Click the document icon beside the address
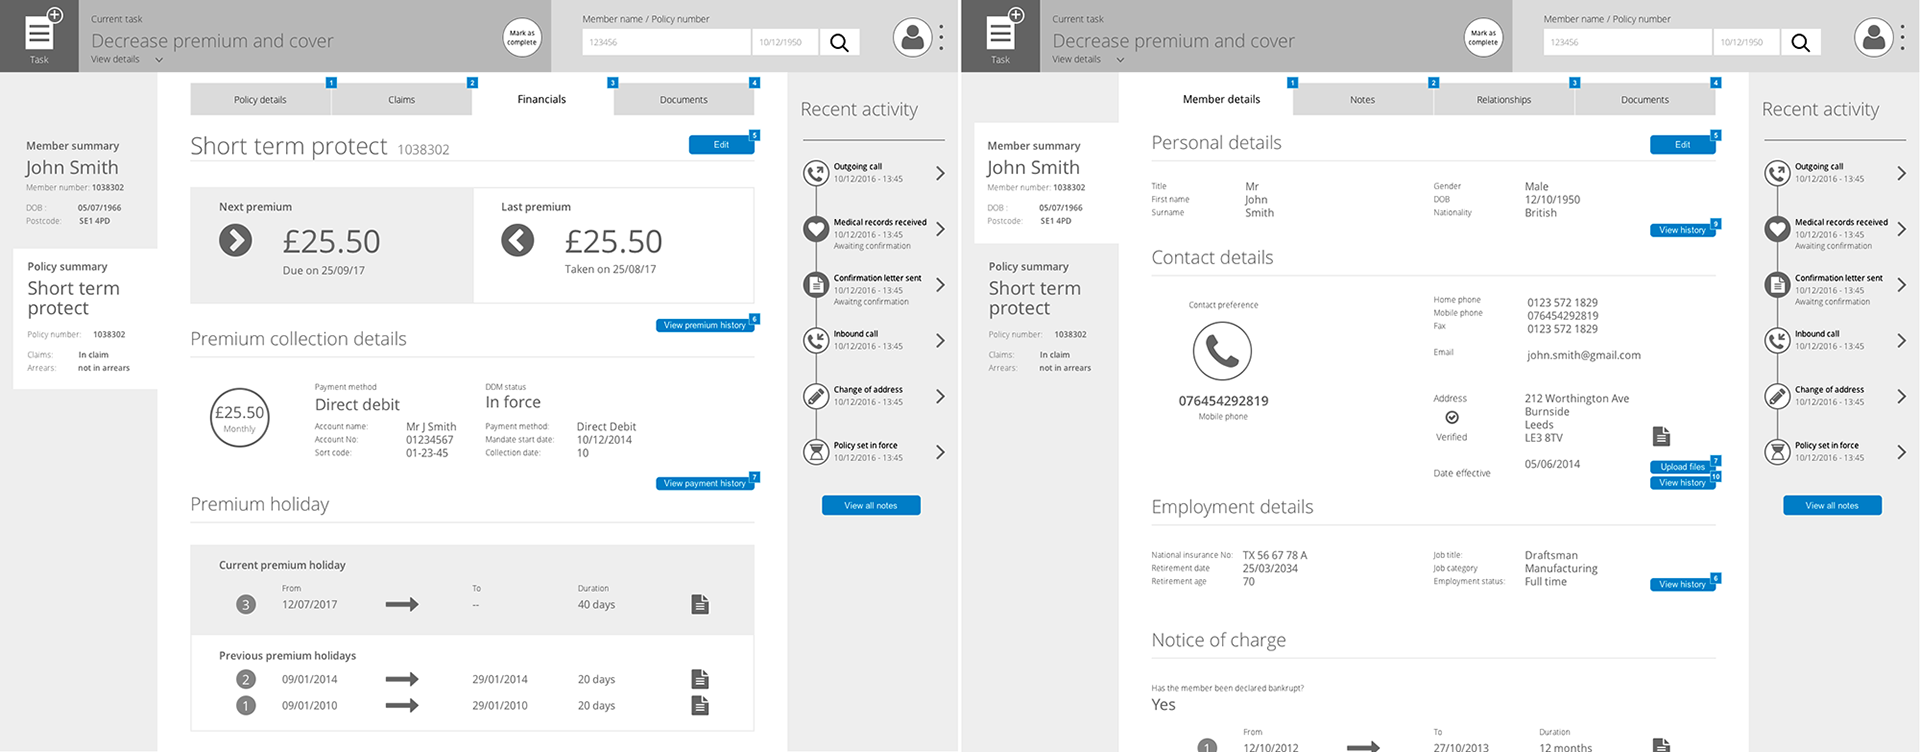This screenshot has height=752, width=1920. 1661,436
